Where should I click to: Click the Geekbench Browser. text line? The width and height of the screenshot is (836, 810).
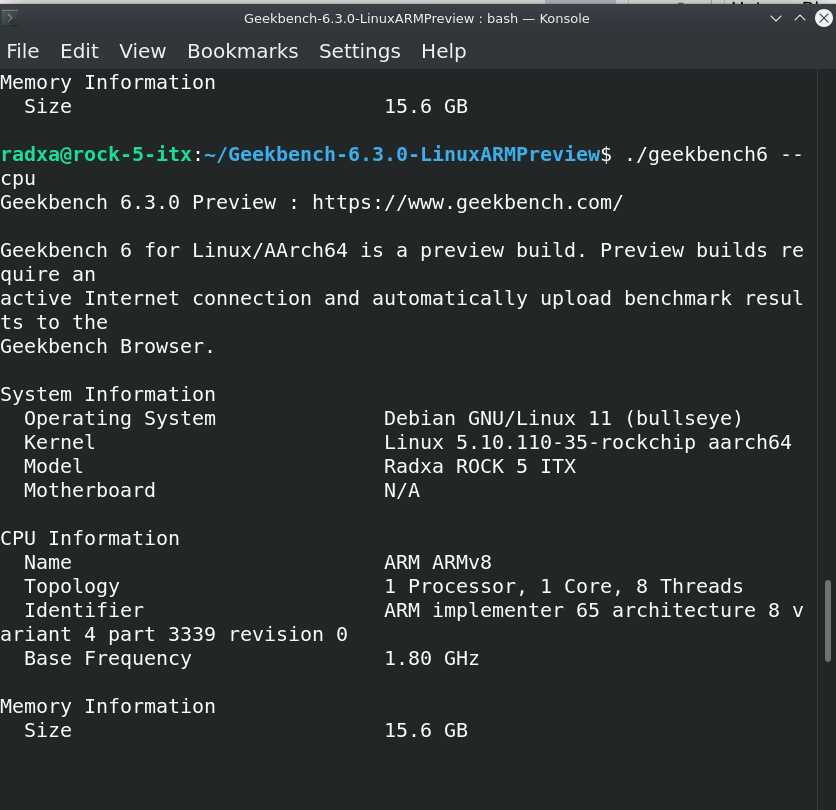[107, 347]
